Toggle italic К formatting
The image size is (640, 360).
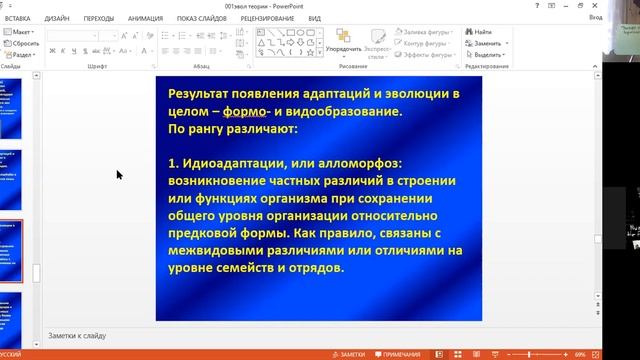tap(63, 51)
